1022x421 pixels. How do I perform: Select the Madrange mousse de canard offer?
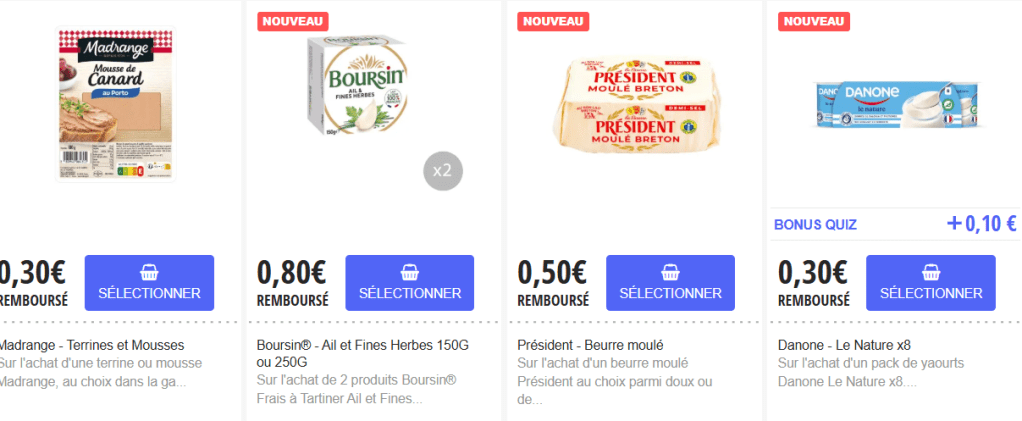(149, 283)
